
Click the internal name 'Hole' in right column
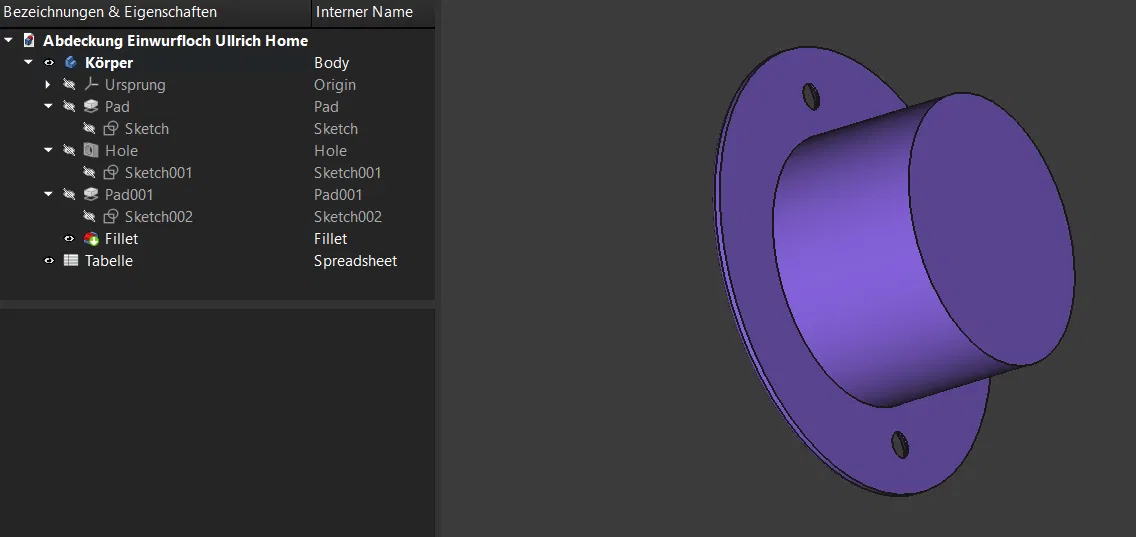[330, 151]
